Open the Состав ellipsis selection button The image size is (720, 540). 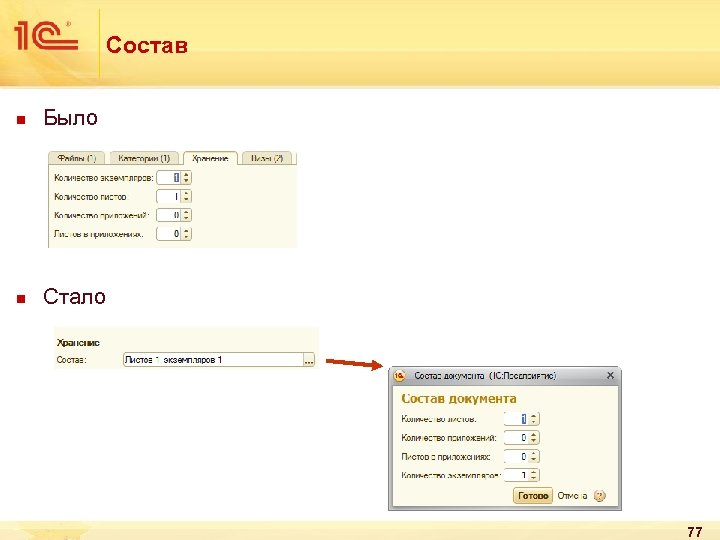pos(309,360)
